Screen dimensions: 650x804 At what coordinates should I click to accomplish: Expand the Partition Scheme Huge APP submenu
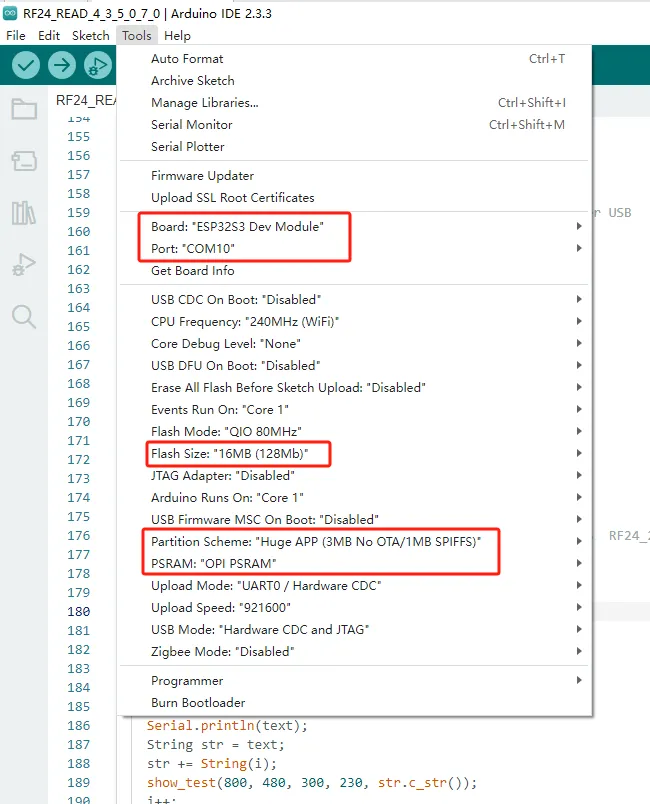pos(316,541)
